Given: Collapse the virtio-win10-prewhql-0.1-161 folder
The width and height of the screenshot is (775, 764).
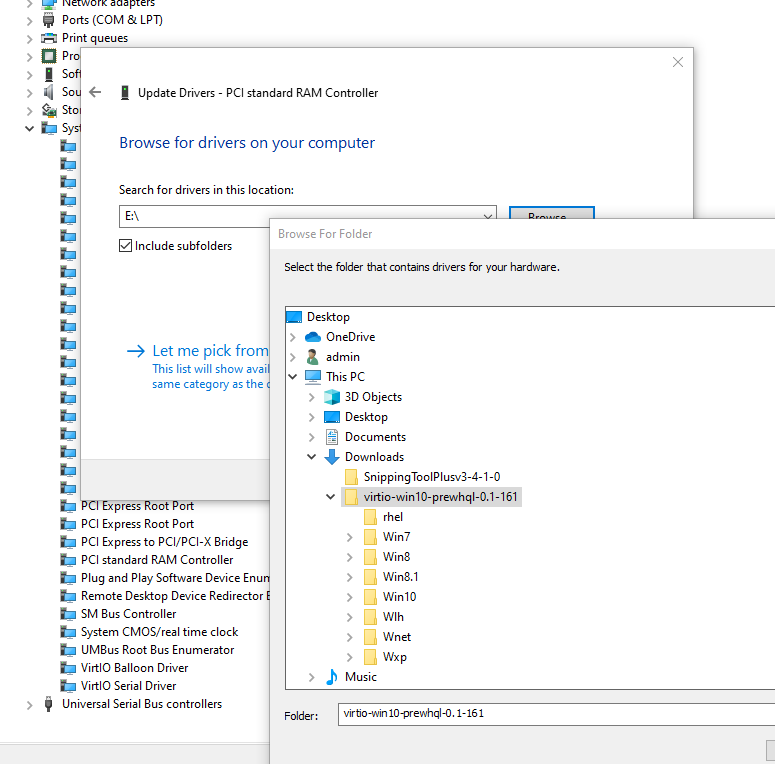Looking at the screenshot, I should pyautogui.click(x=331, y=497).
